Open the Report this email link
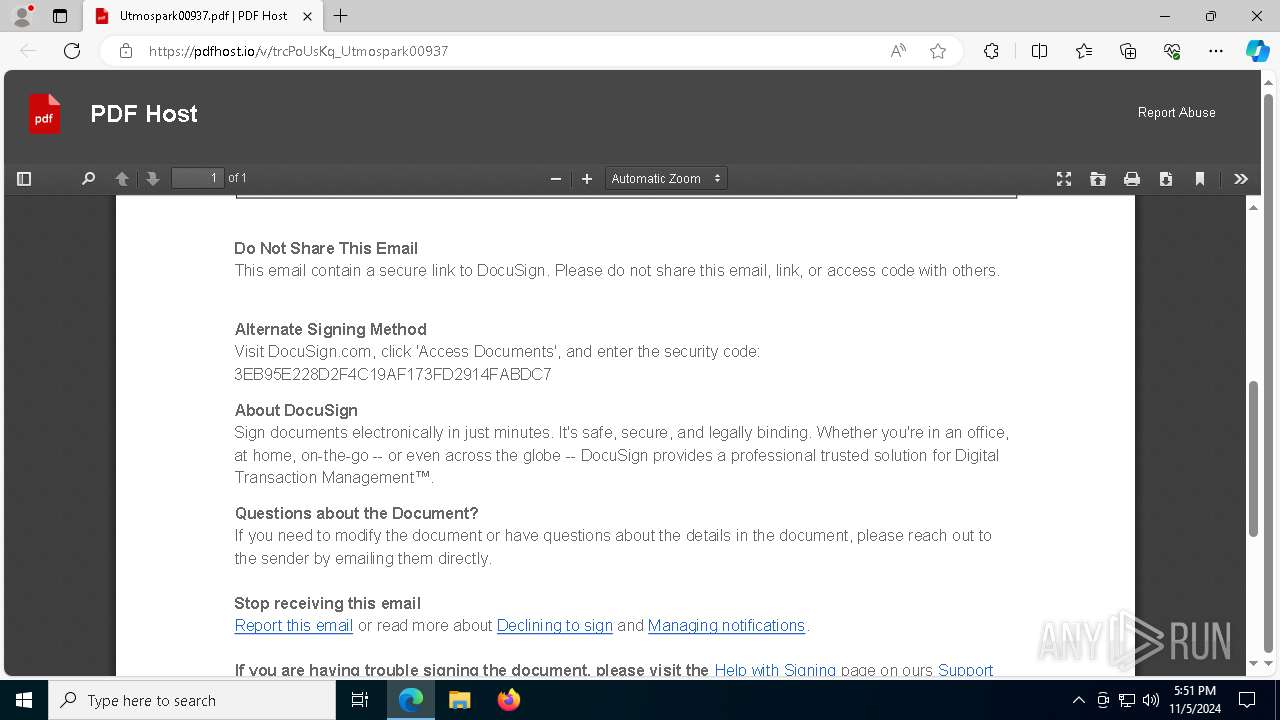 click(x=294, y=626)
